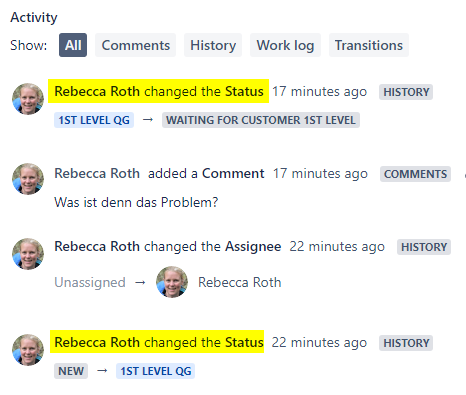Click the WAITING FOR CUSTOMER 1ST LEVEL status badge

pyautogui.click(x=261, y=120)
